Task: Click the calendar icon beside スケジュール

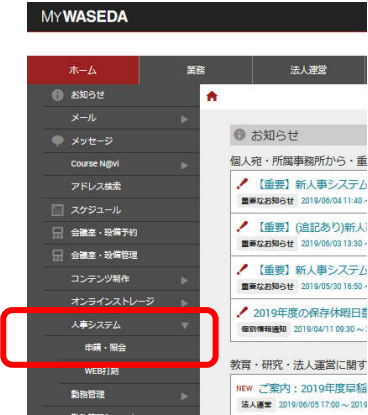Action: (57, 210)
